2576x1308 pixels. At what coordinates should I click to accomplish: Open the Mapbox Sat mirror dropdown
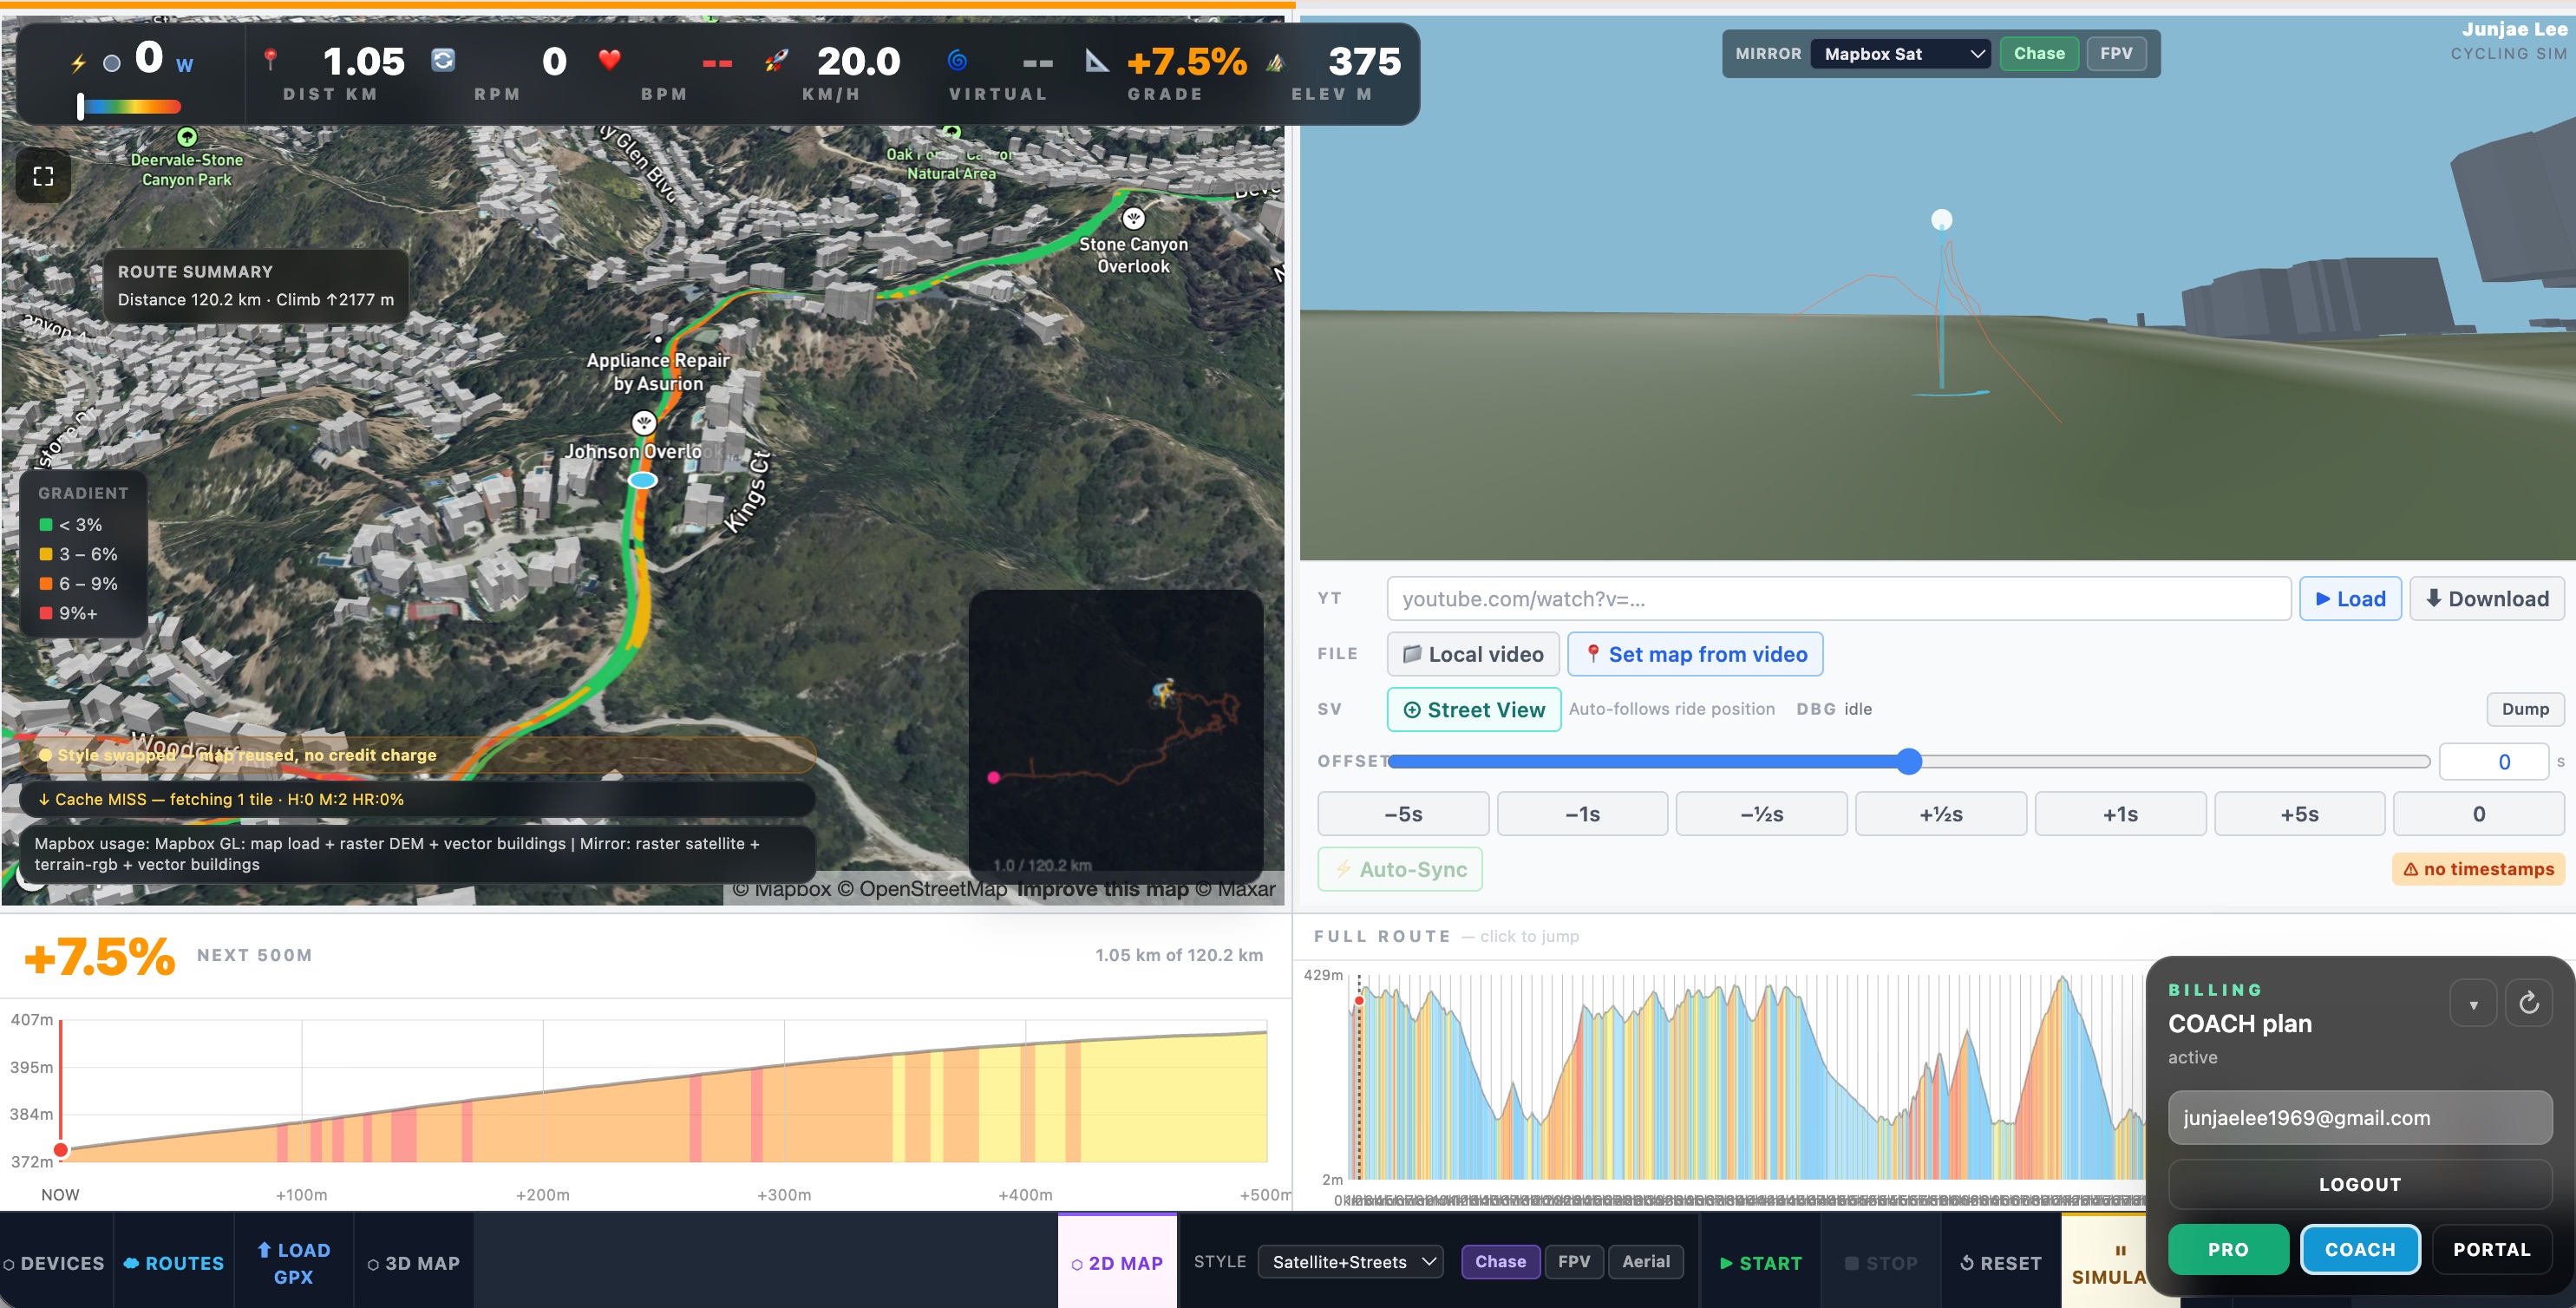point(1901,54)
